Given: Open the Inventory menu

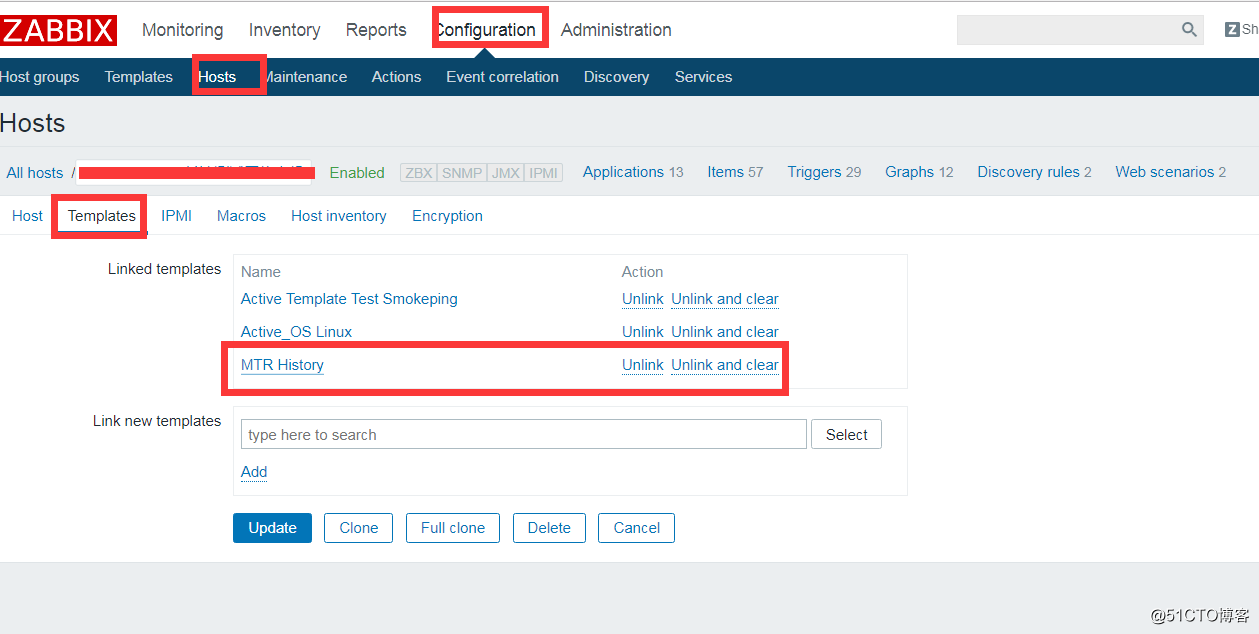Looking at the screenshot, I should [x=285, y=30].
